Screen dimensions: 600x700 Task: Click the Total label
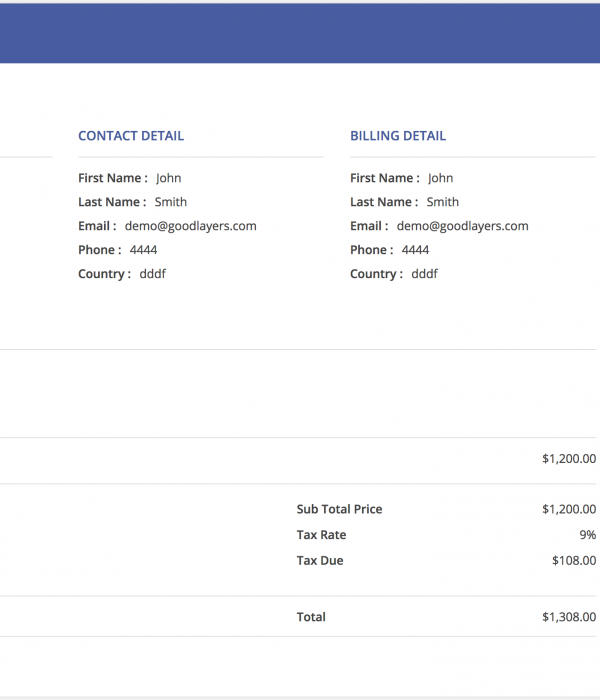point(311,617)
